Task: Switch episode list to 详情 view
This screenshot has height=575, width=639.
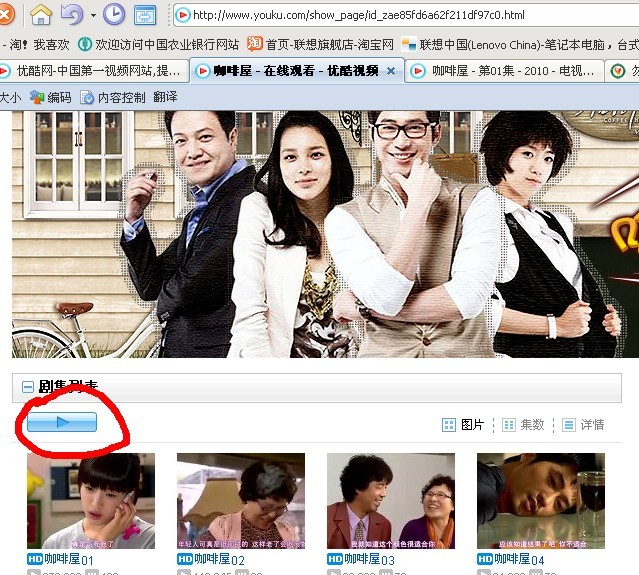Action: (x=593, y=425)
